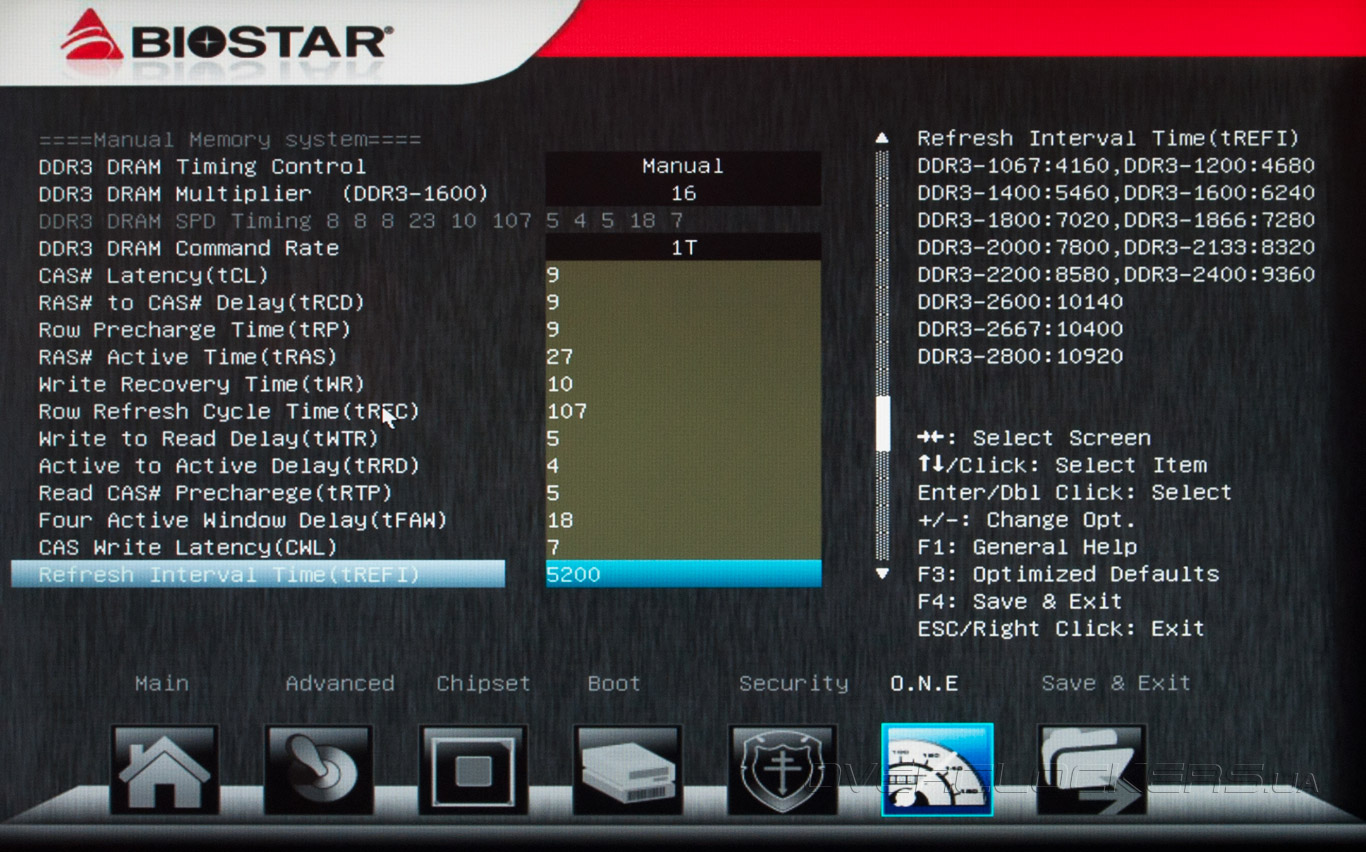
Task: Open the Main home icon
Action: point(164,769)
